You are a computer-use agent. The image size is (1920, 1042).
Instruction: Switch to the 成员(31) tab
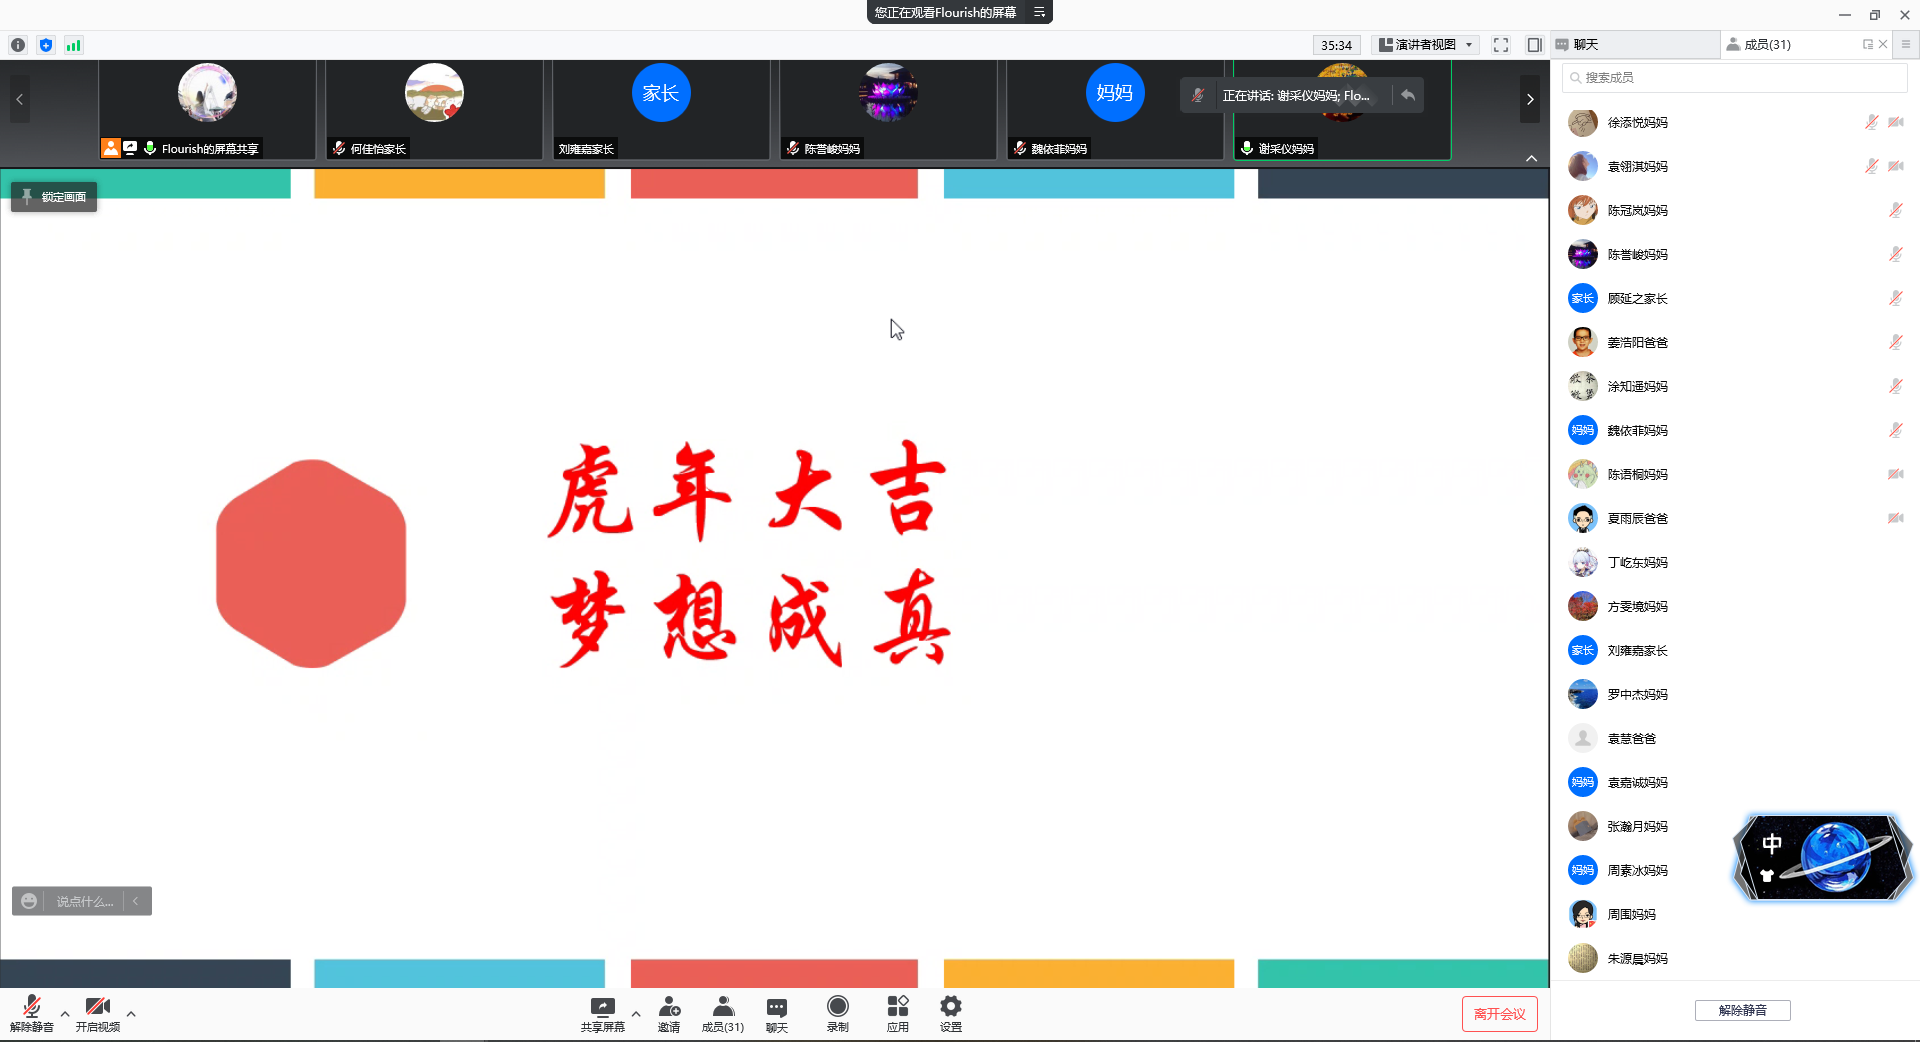(x=1767, y=45)
